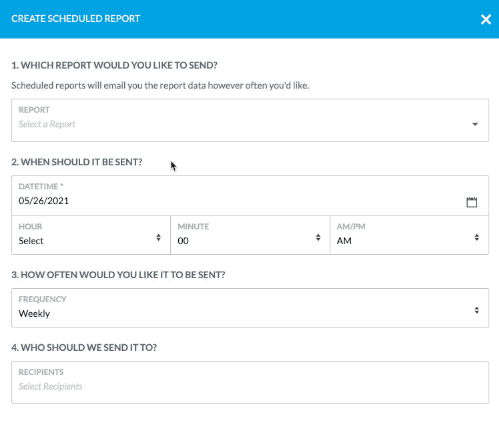Close the Create Scheduled Report dialog

coord(486,19)
